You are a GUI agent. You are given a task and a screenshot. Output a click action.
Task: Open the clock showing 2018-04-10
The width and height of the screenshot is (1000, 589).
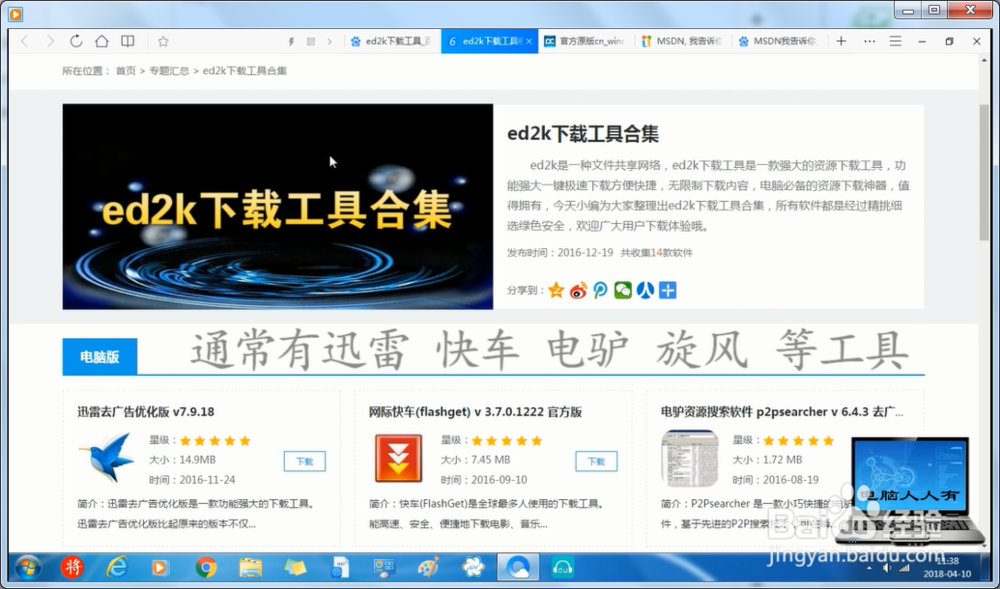[947, 567]
